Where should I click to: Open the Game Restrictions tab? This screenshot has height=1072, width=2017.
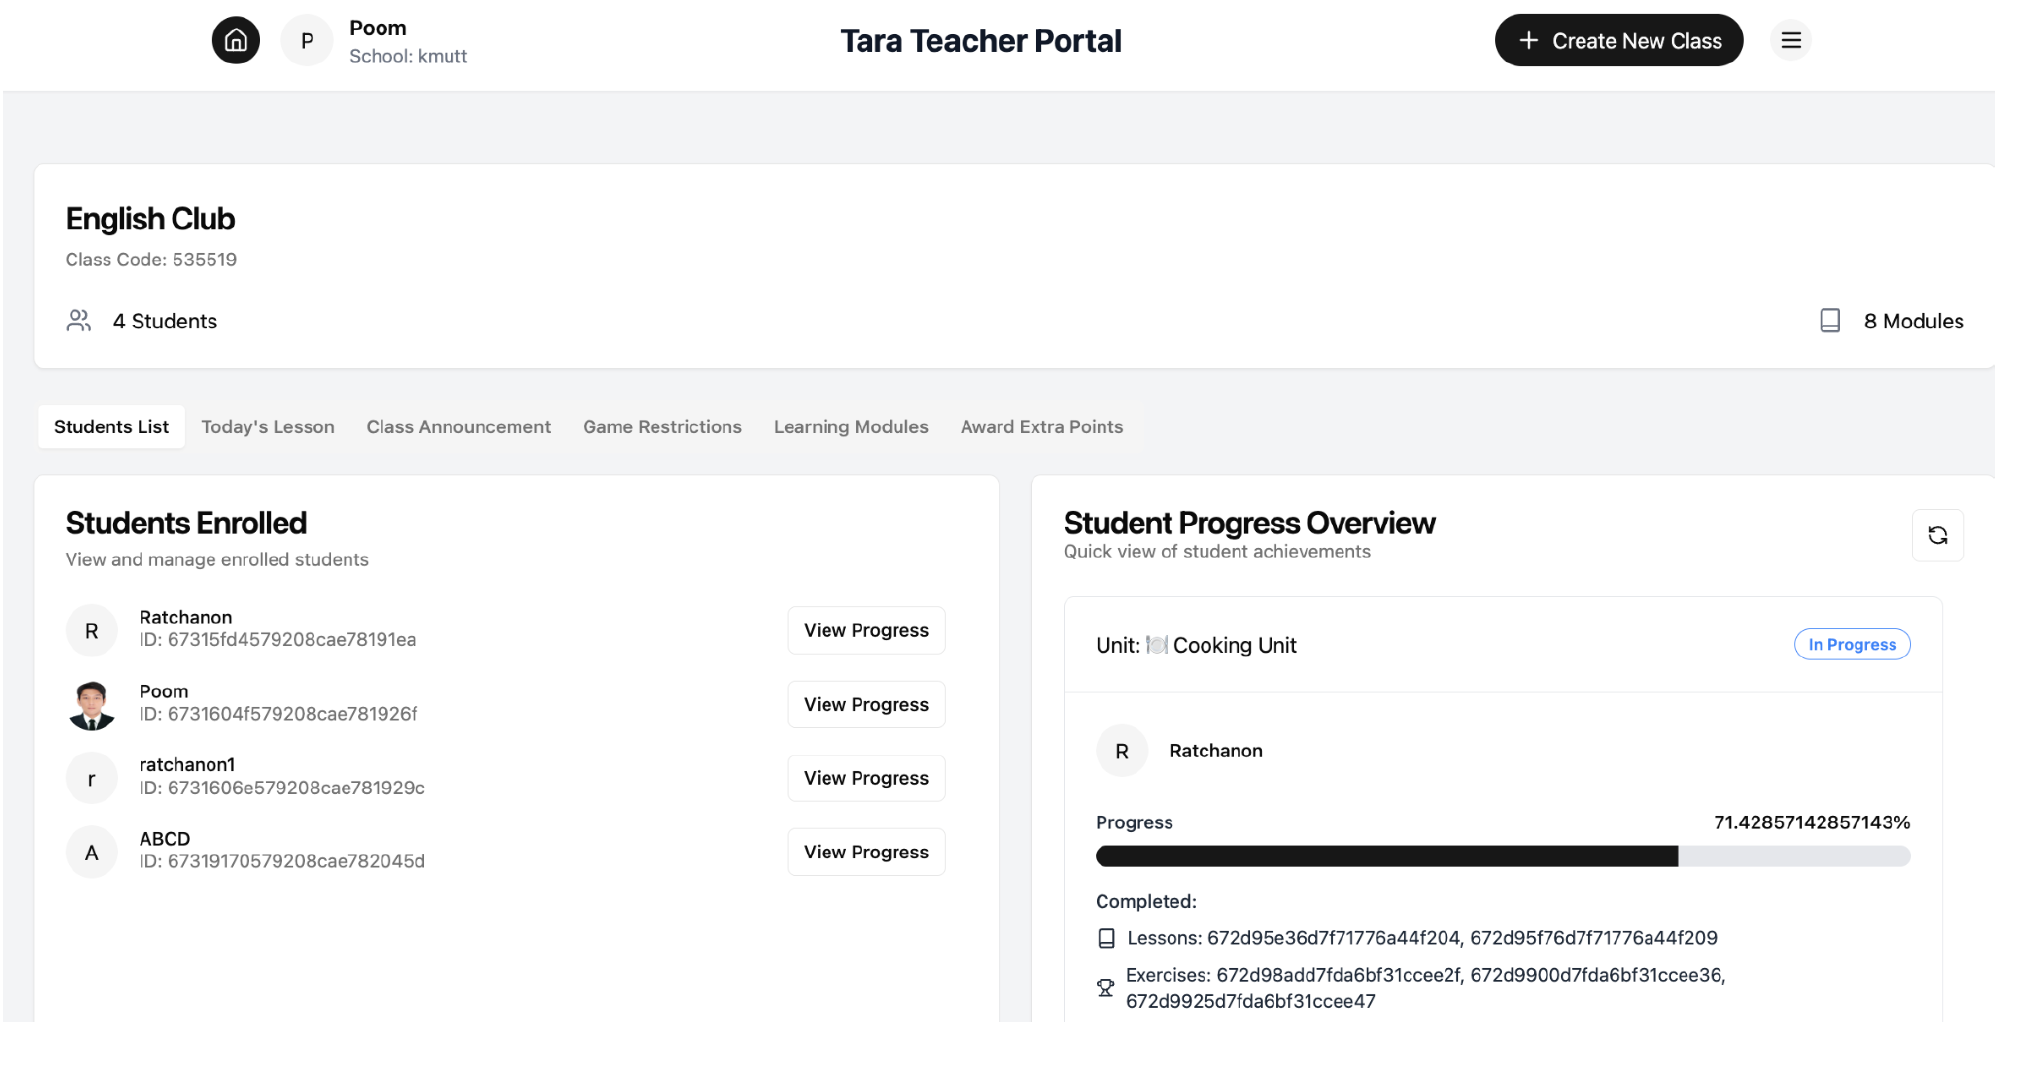click(x=662, y=426)
